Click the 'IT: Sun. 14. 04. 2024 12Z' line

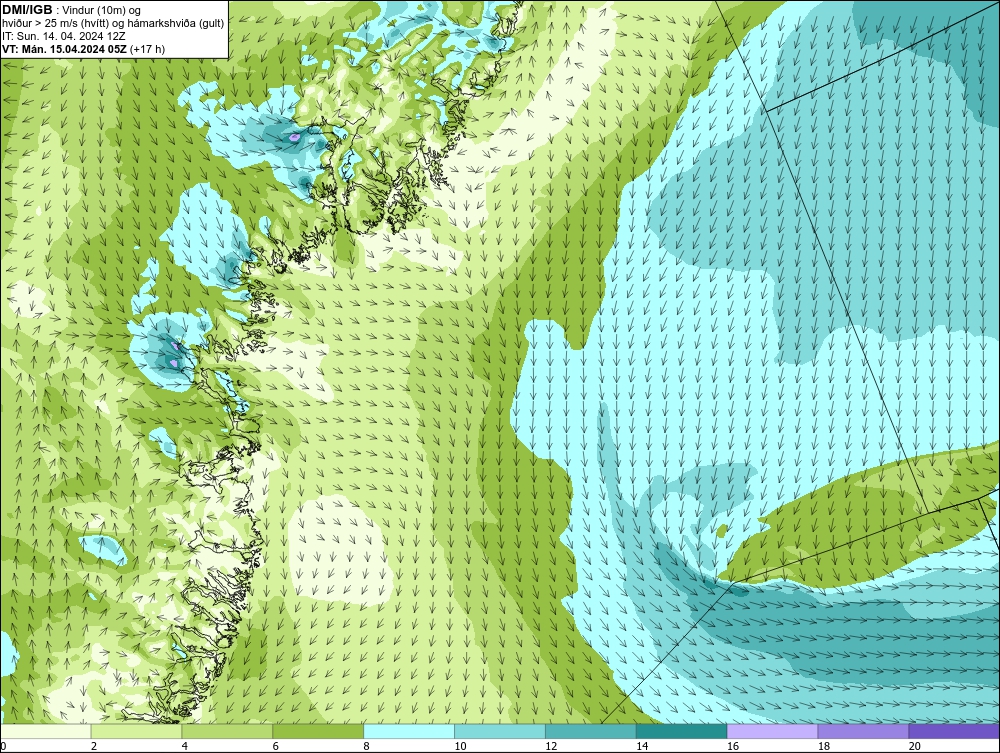(x=64, y=36)
